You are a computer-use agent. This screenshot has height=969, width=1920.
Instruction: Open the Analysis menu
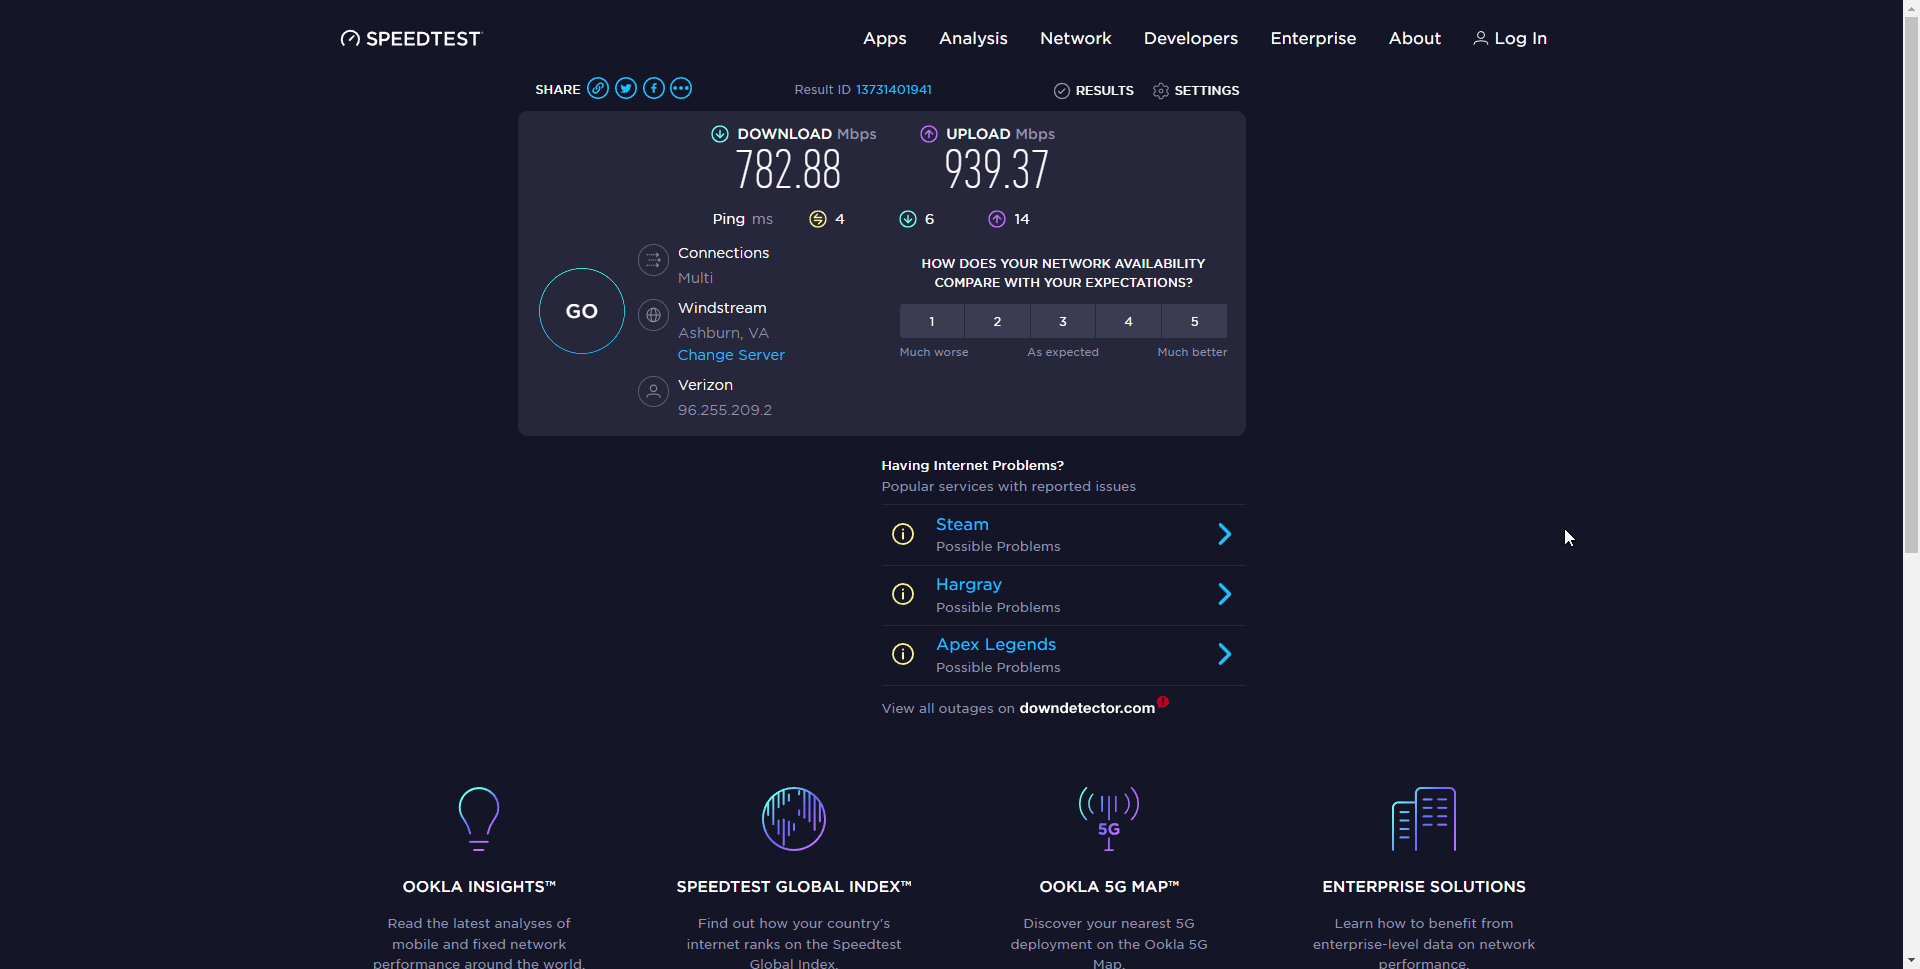(x=973, y=38)
